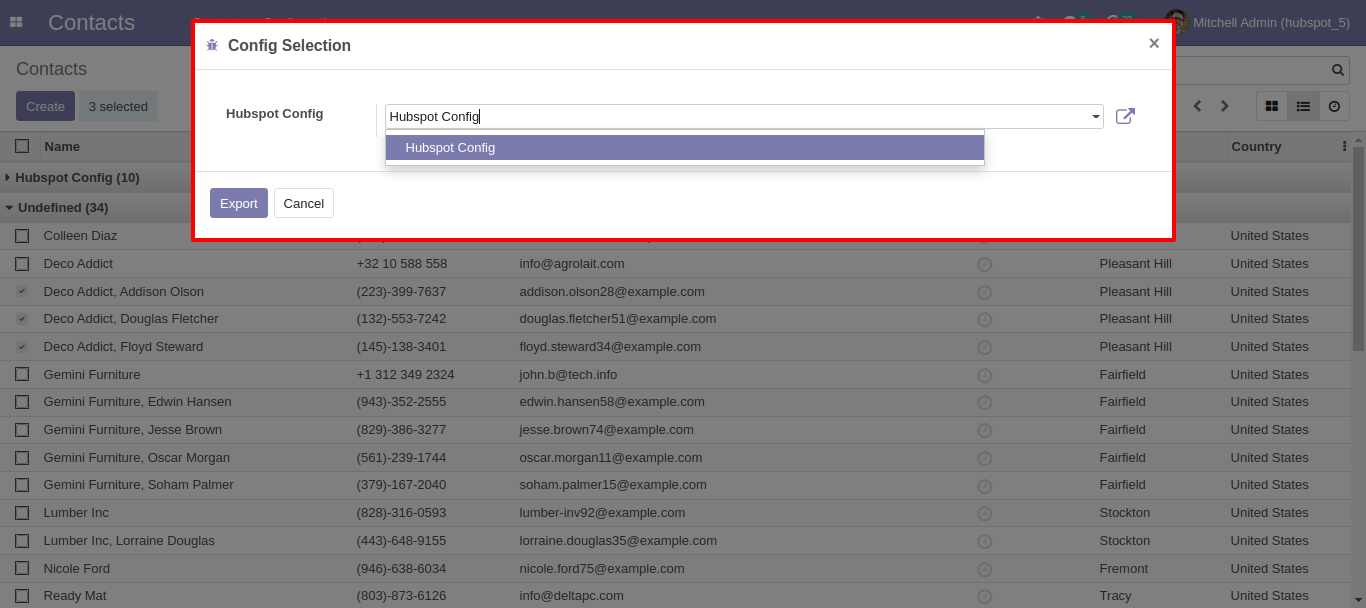Click email info@deltapc.com
This screenshot has height=608, width=1366.
point(571,595)
